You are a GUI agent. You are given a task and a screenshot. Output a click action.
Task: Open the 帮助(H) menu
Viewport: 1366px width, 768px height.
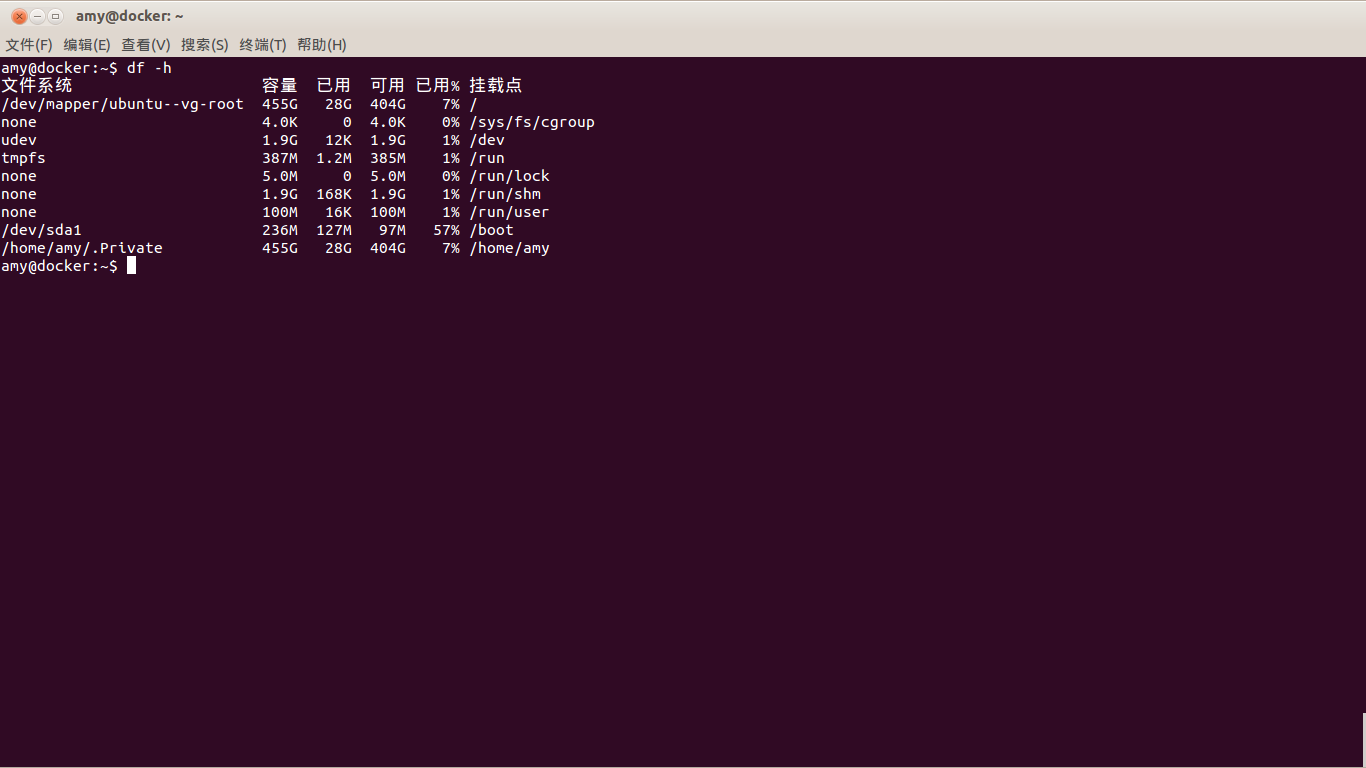(x=322, y=45)
